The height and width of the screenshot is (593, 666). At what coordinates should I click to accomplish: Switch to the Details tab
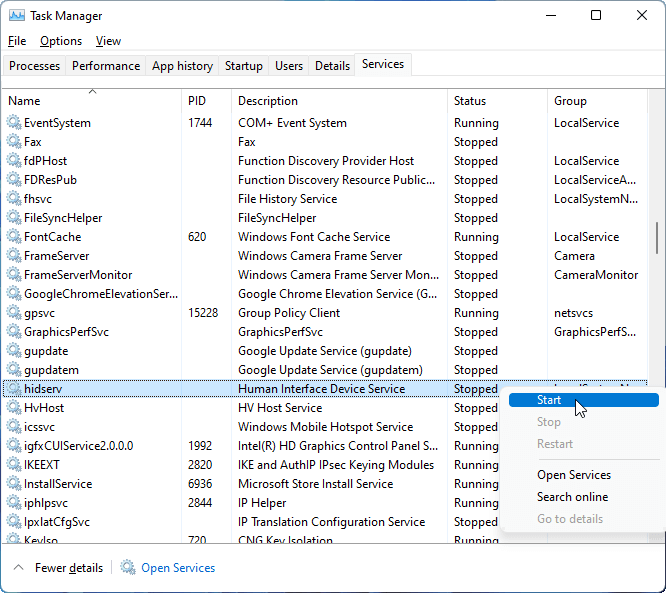pos(332,66)
